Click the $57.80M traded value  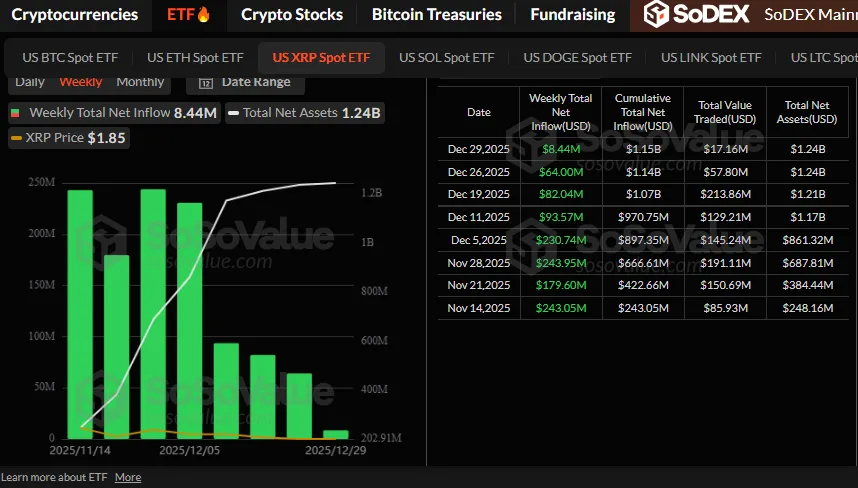click(x=726, y=172)
